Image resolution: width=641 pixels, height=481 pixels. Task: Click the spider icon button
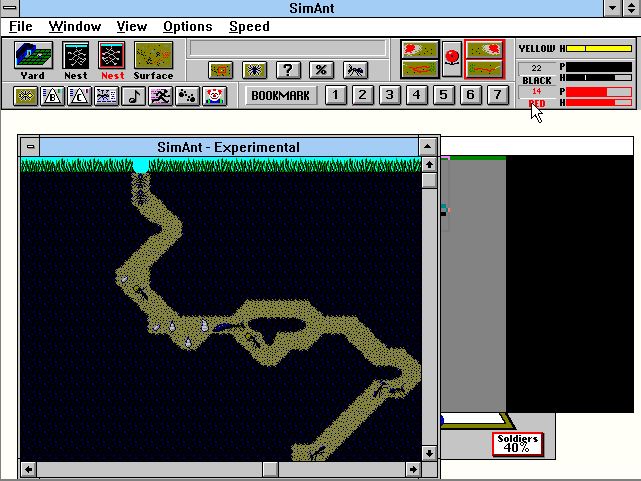tap(255, 70)
